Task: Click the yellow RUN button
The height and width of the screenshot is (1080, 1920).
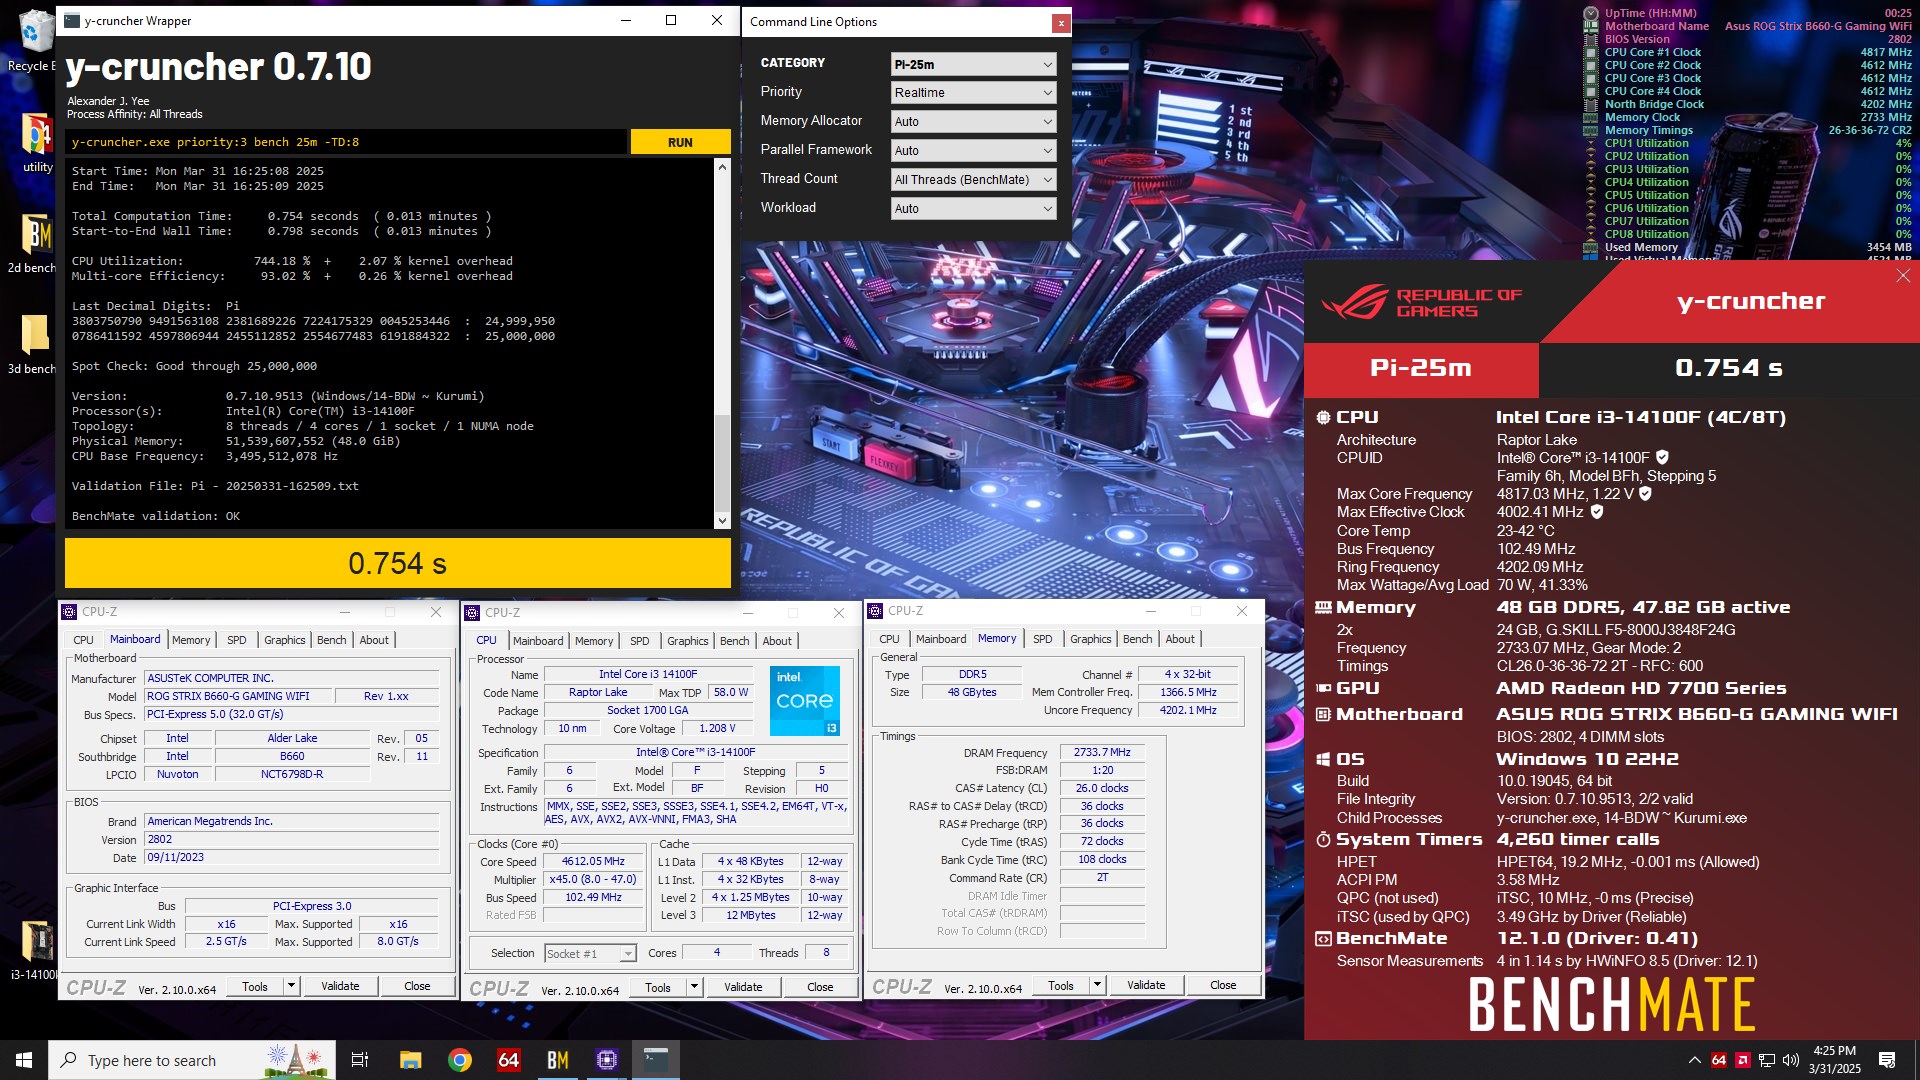Action: pos(680,142)
